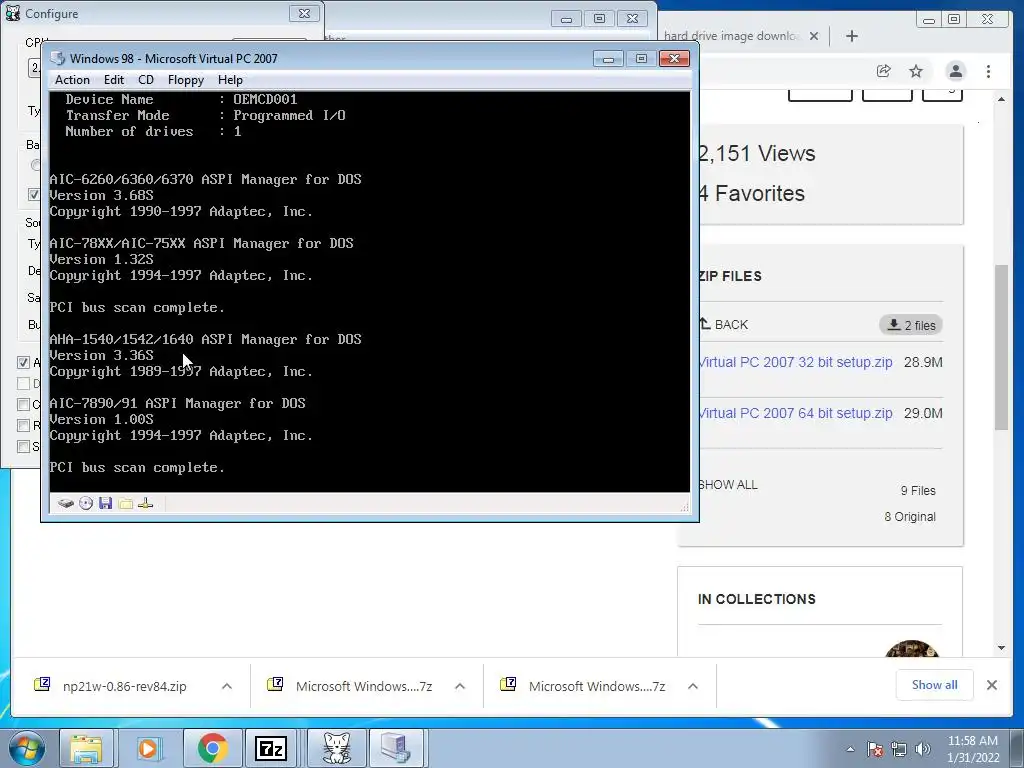Open Windows Media Player from the taskbar
This screenshot has height=768, width=1024.
[148, 748]
